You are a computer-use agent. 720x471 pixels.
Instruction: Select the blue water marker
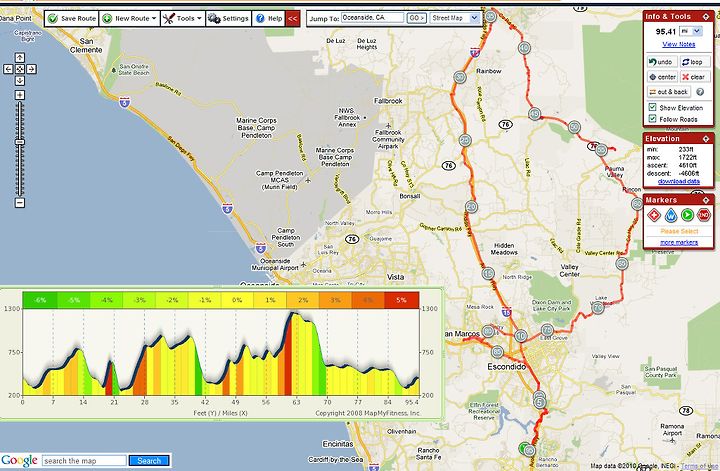(670, 214)
